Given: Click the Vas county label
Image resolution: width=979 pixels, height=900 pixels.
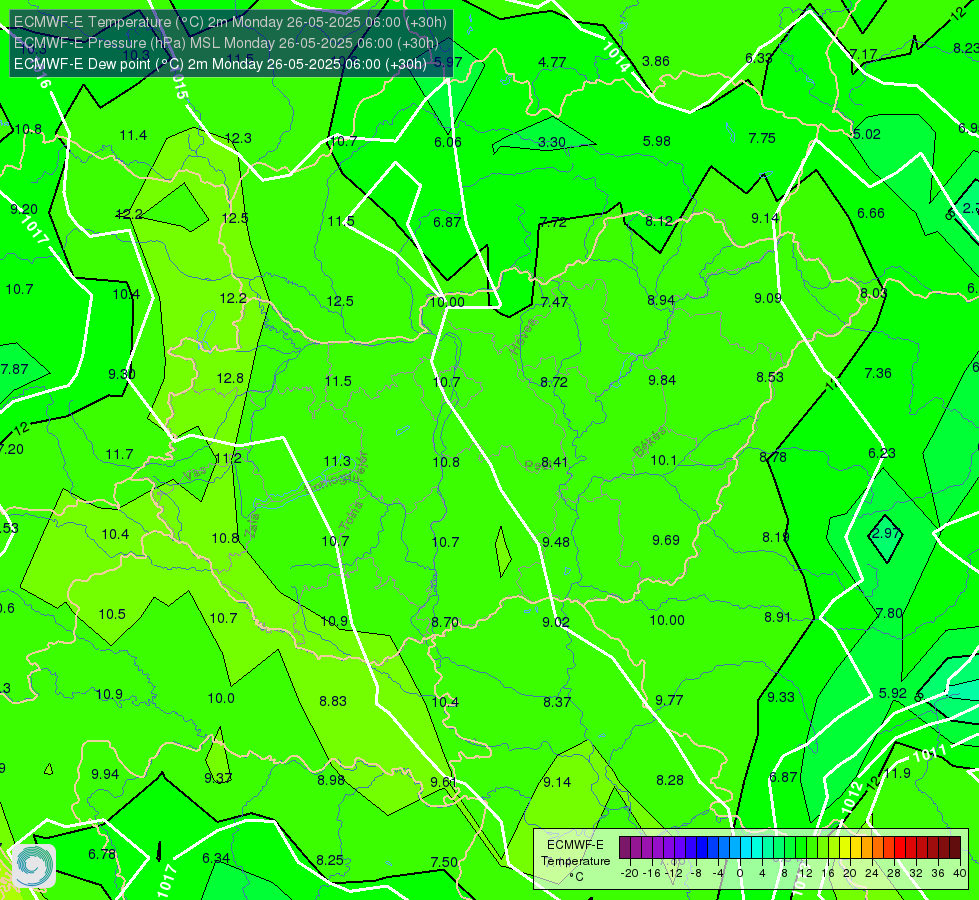Looking at the screenshot, I should tap(195, 475).
